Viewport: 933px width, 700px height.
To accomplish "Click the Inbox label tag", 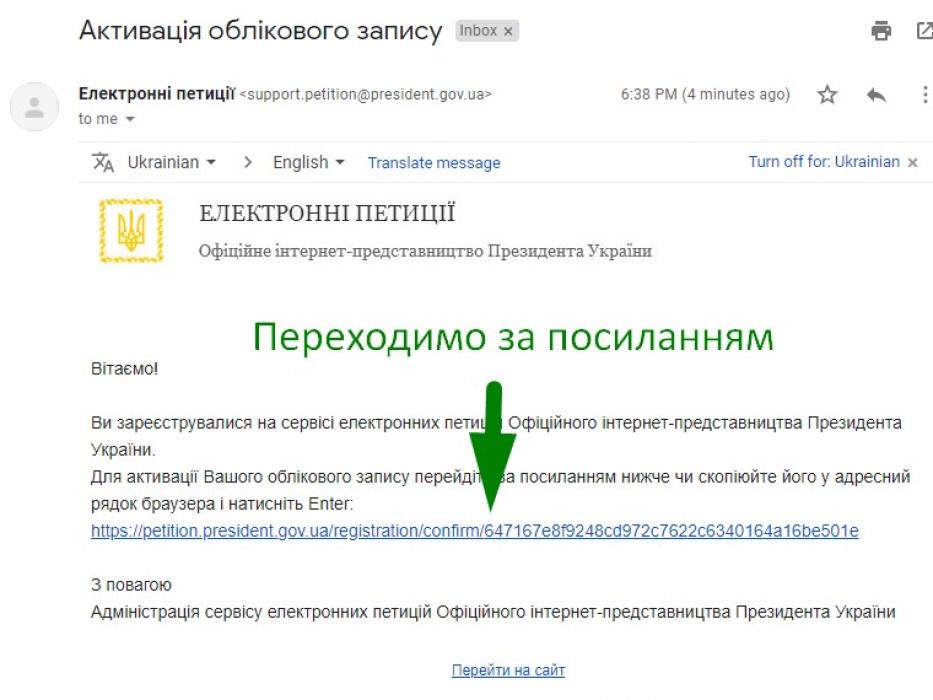I will tap(478, 31).
